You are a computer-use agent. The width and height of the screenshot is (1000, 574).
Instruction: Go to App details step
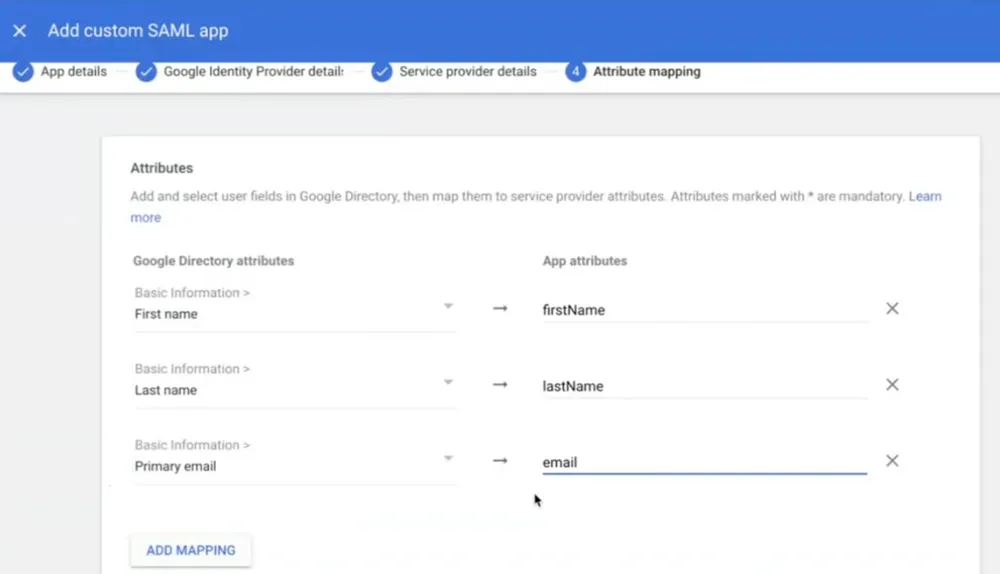point(73,71)
